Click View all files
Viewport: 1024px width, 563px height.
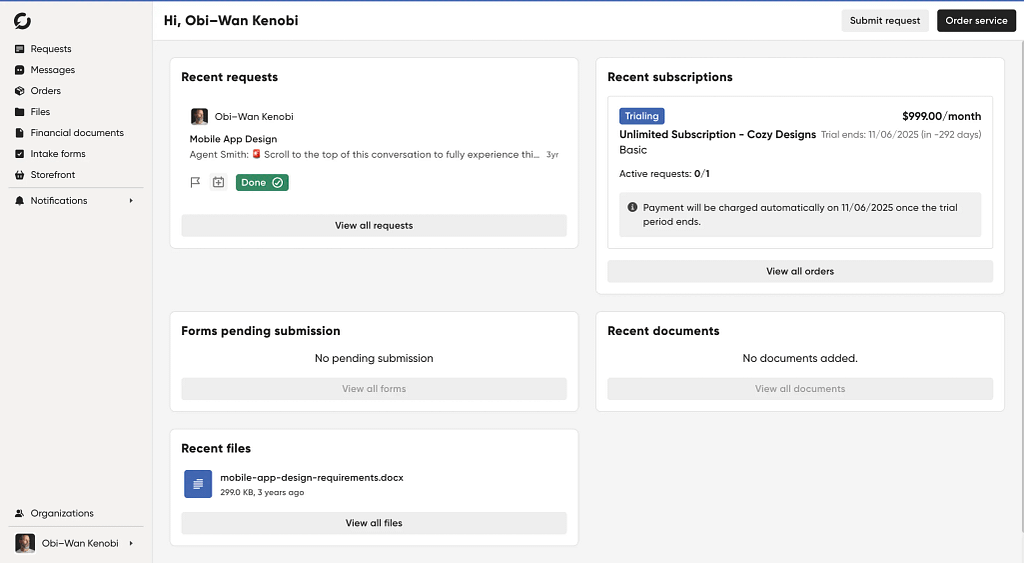pyautogui.click(x=374, y=523)
